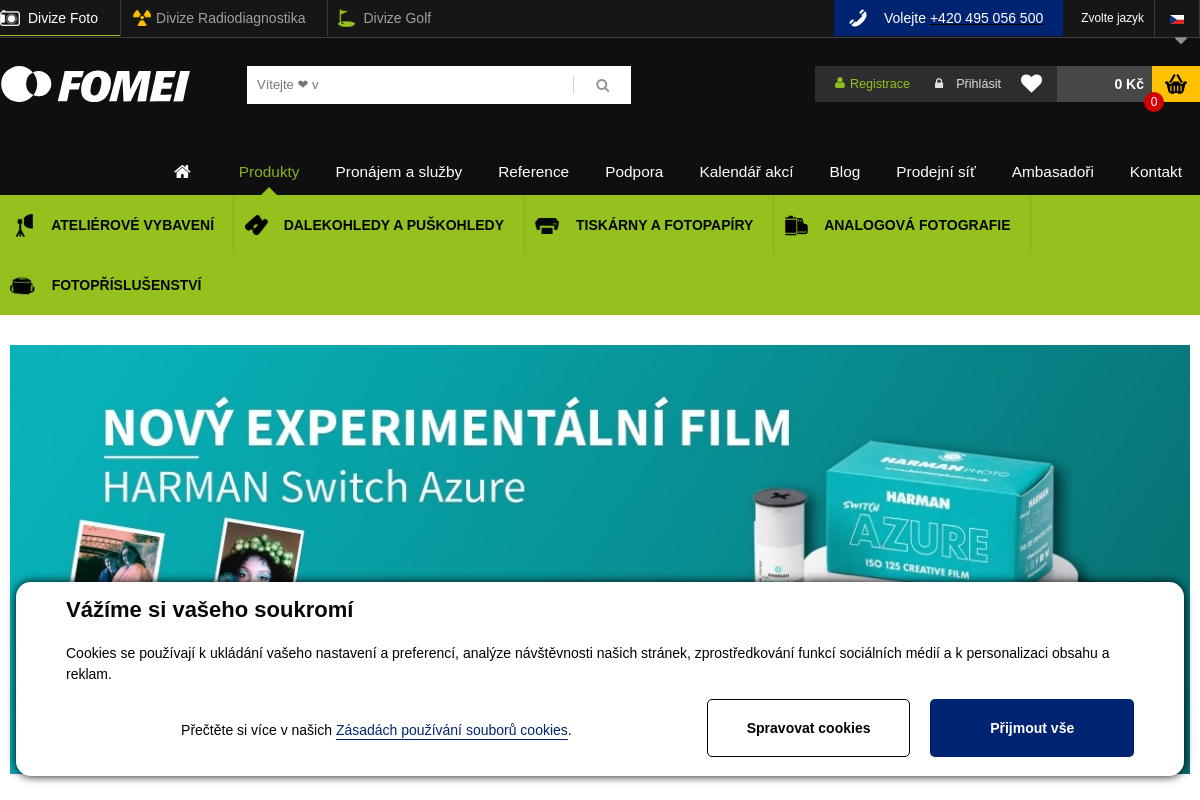Click the phone icon beside Volejte
Screen dimensions: 1200x800
pyautogui.click(x=858, y=18)
